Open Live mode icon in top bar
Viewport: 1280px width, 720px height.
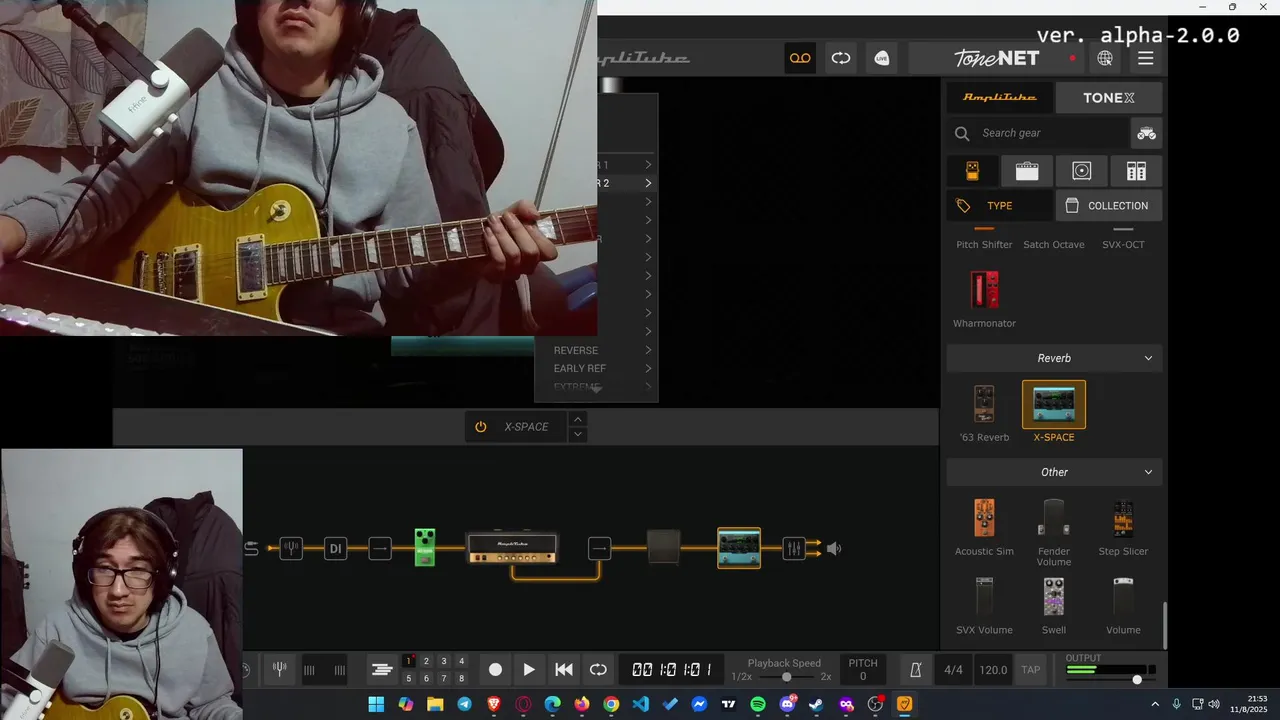tap(881, 58)
